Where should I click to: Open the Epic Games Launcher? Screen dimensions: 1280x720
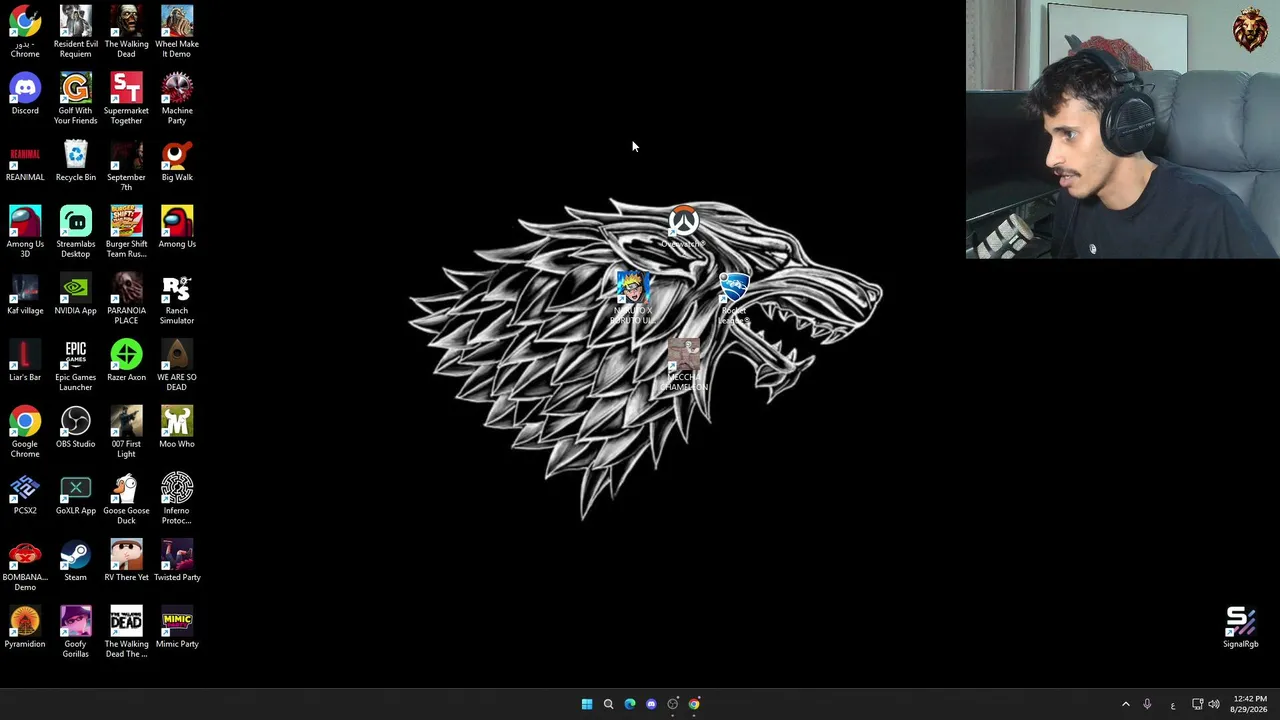click(76, 365)
